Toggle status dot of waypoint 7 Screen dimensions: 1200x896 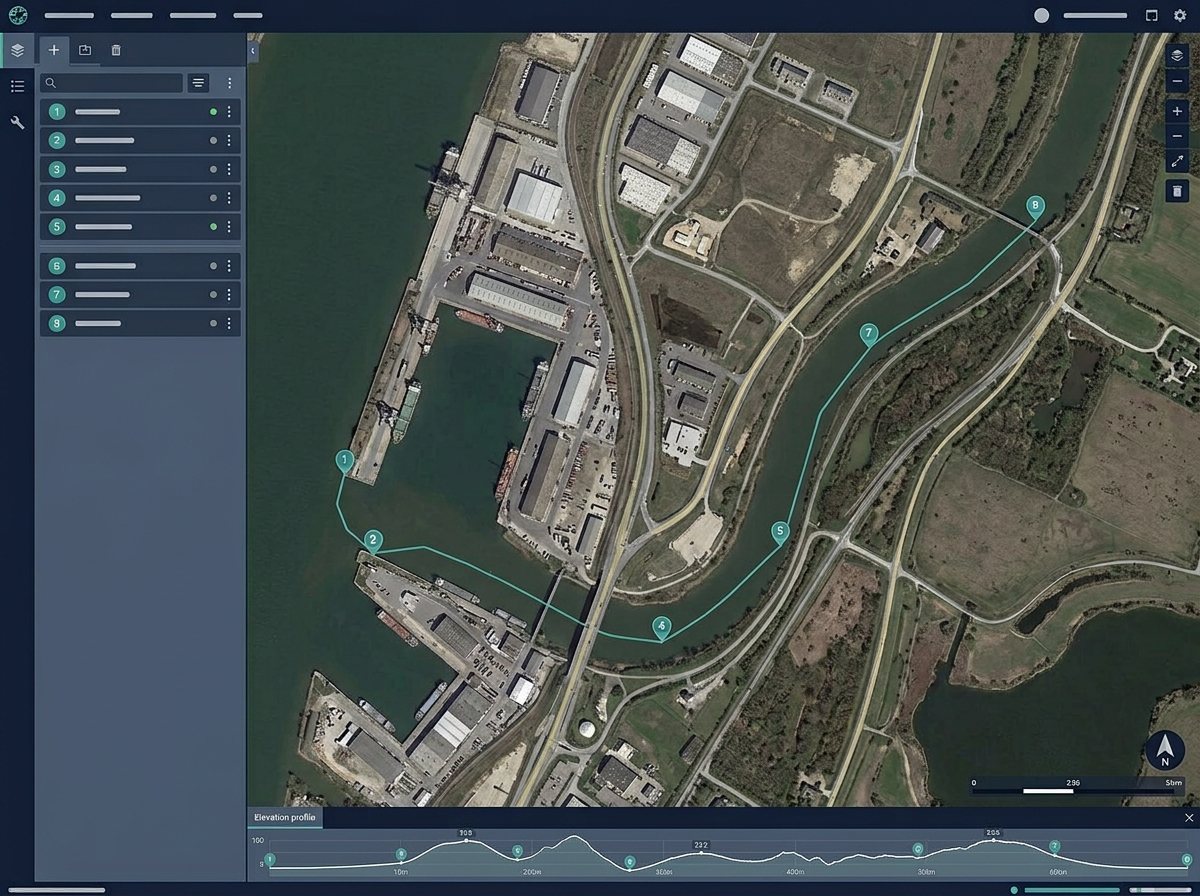point(213,295)
